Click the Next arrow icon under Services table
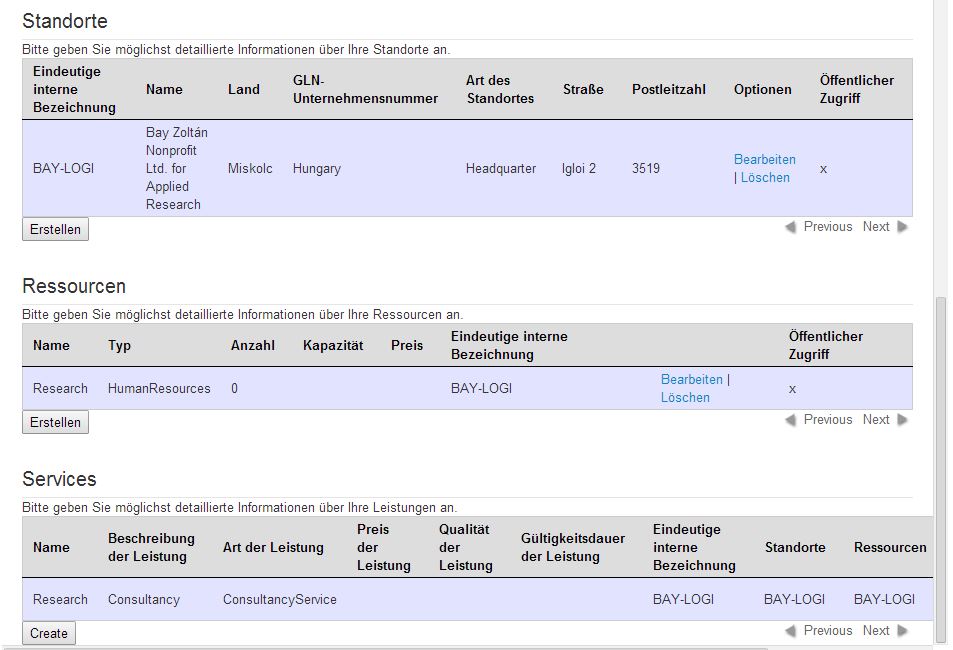 [903, 631]
